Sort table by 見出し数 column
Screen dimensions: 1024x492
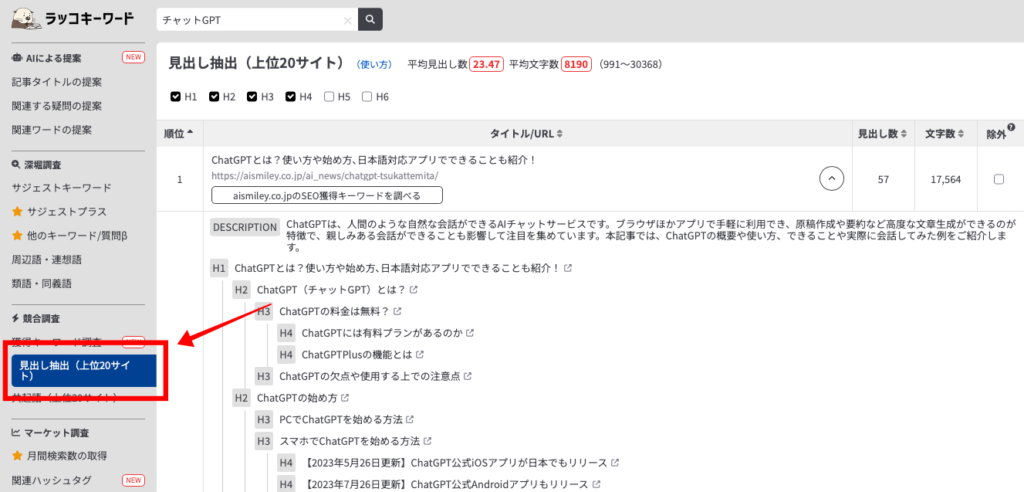[x=882, y=133]
